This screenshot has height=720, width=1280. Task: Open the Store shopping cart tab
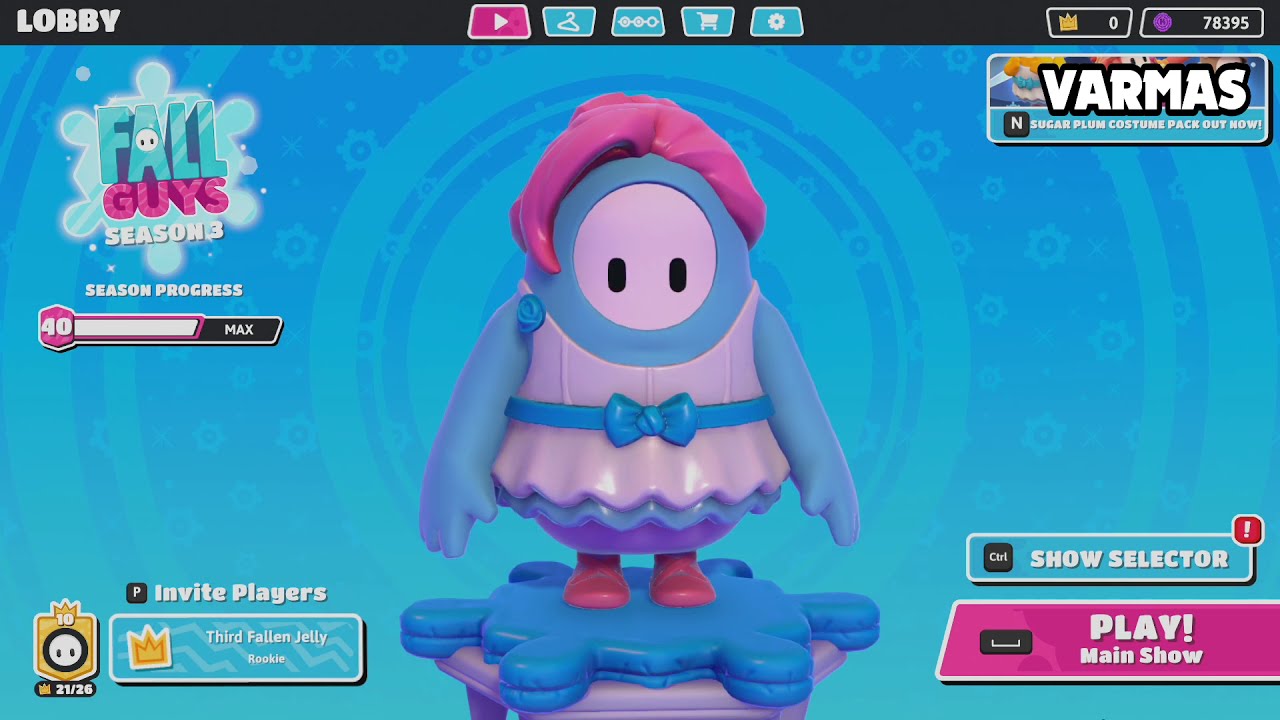click(708, 22)
